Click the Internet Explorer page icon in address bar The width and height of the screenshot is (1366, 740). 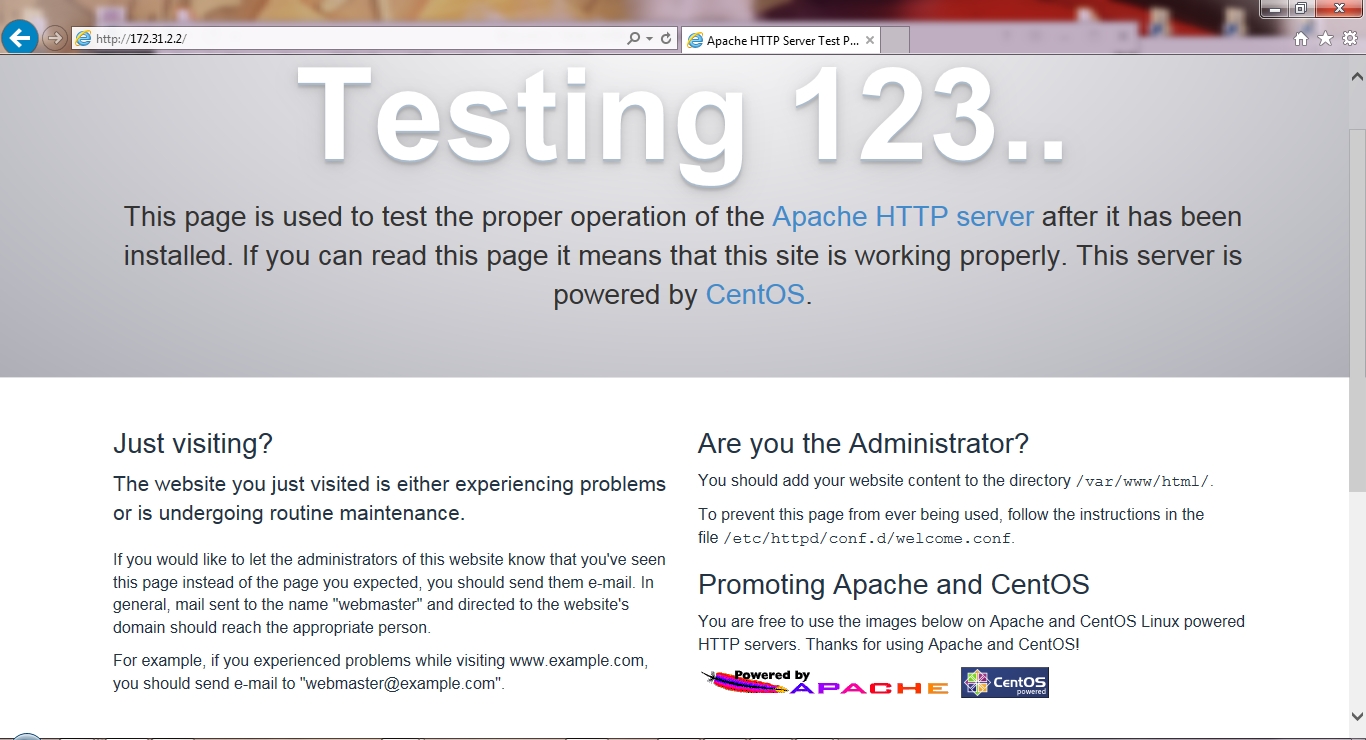tap(84, 39)
